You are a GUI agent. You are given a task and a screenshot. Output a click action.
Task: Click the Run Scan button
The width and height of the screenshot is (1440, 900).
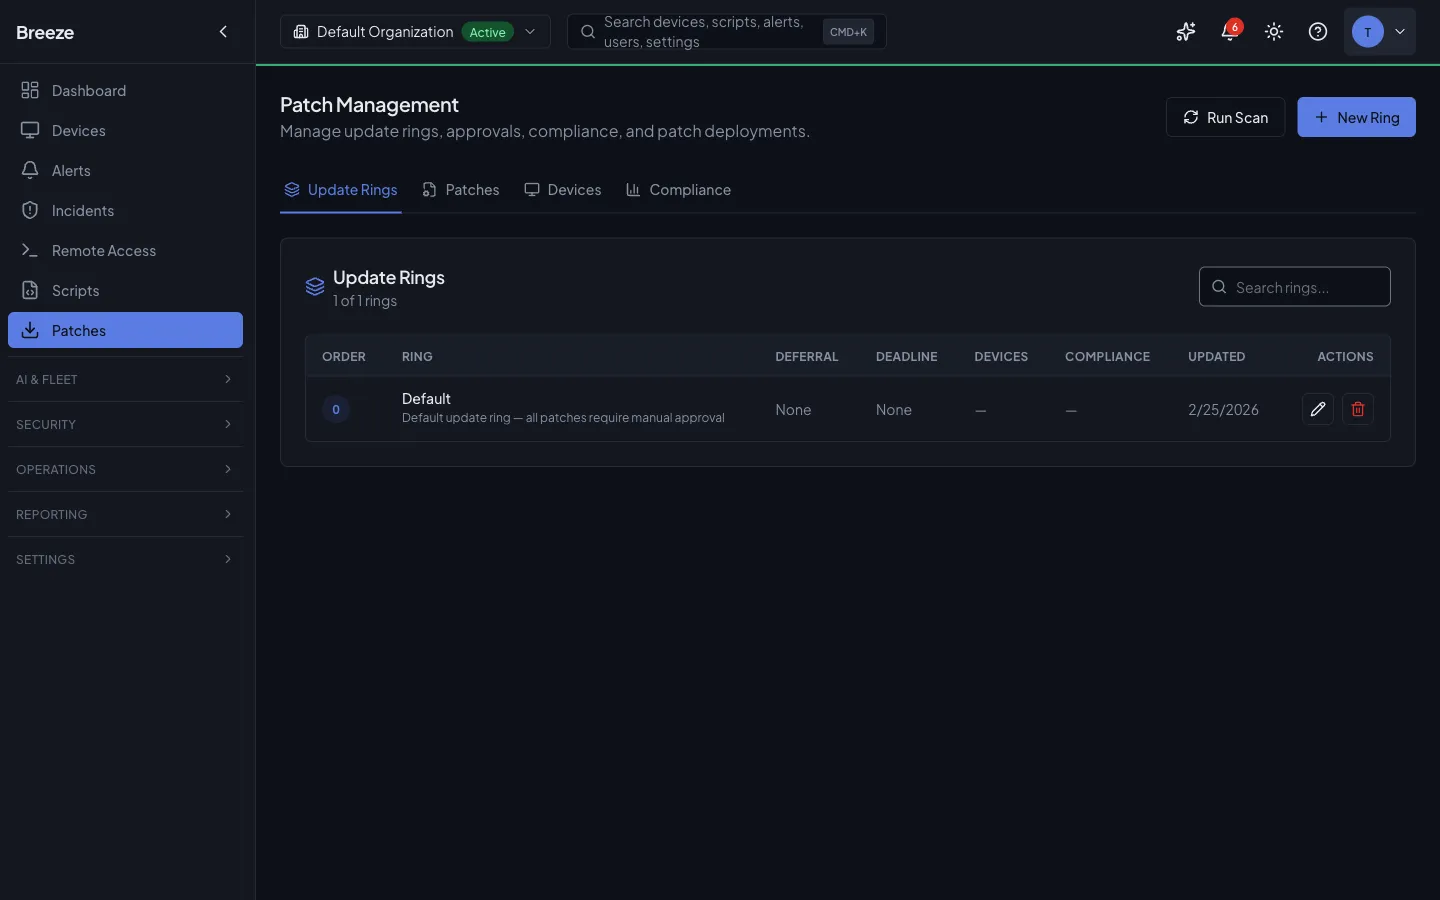(x=1224, y=117)
